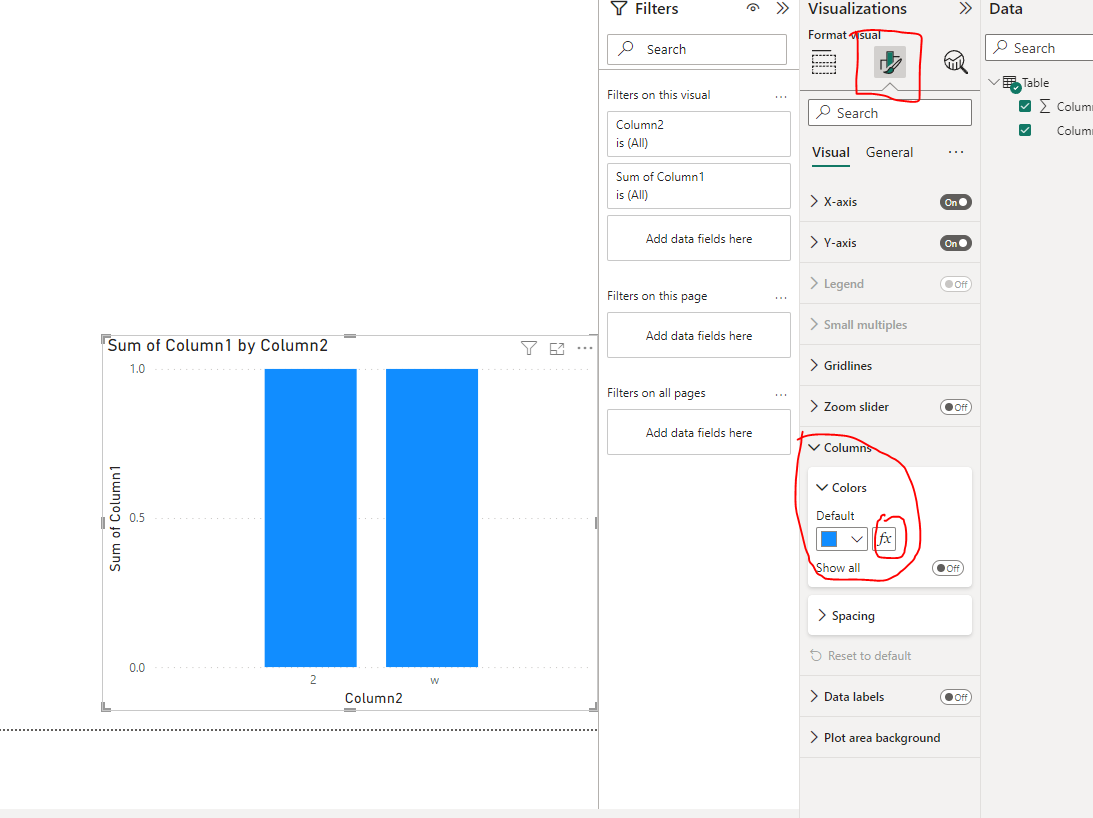Open the Format visual brush icon

click(889, 63)
